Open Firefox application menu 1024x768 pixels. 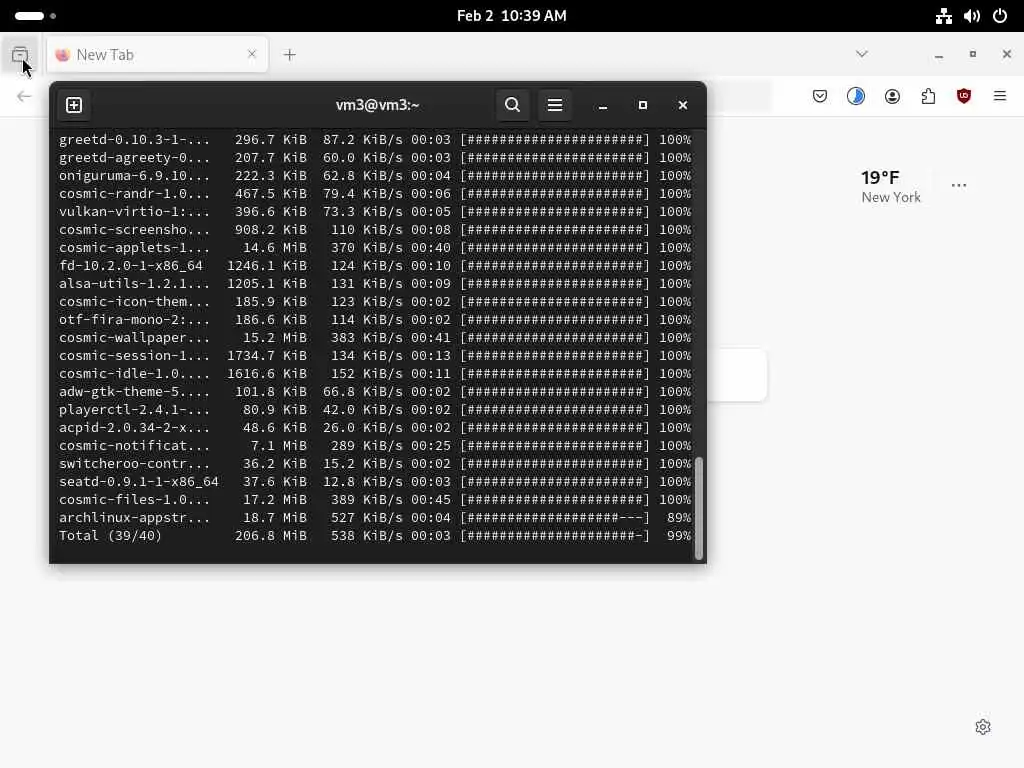point(1000,97)
